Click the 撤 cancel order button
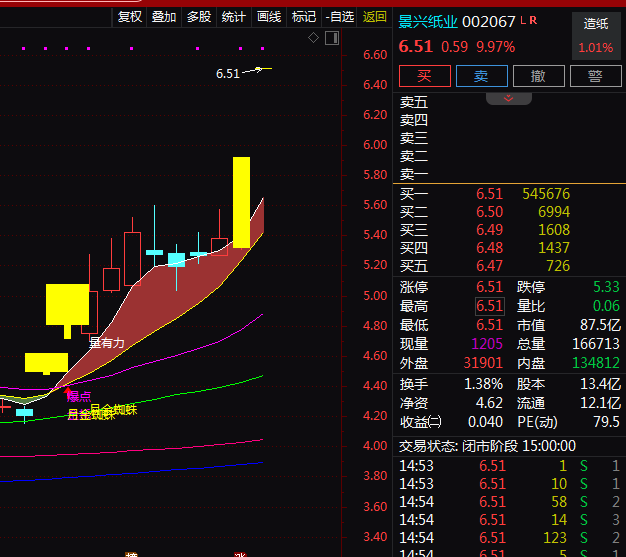The image size is (626, 557). pyautogui.click(x=539, y=76)
